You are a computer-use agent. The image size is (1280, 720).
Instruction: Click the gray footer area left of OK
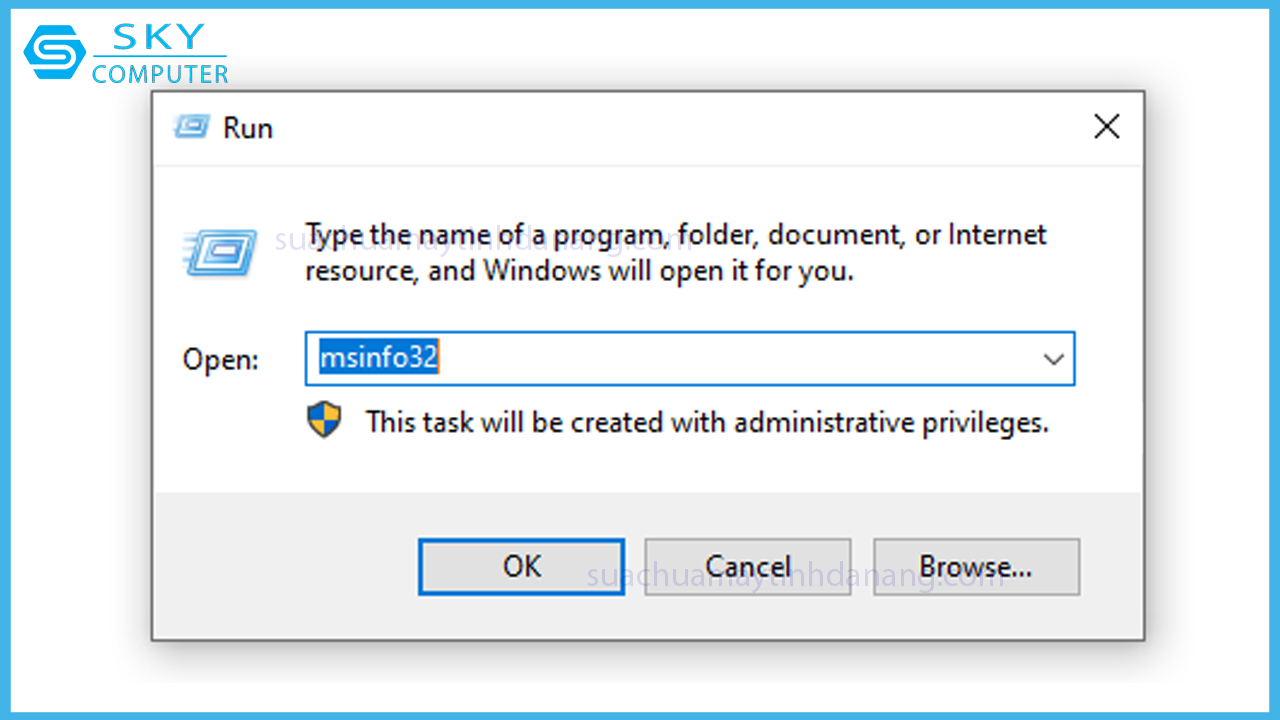point(285,567)
